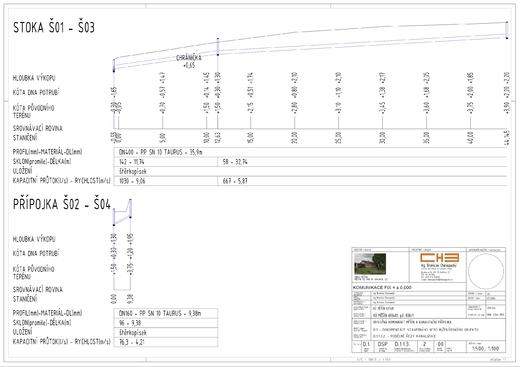Select the capacity cell 1030 - 9,06

click(x=166, y=181)
